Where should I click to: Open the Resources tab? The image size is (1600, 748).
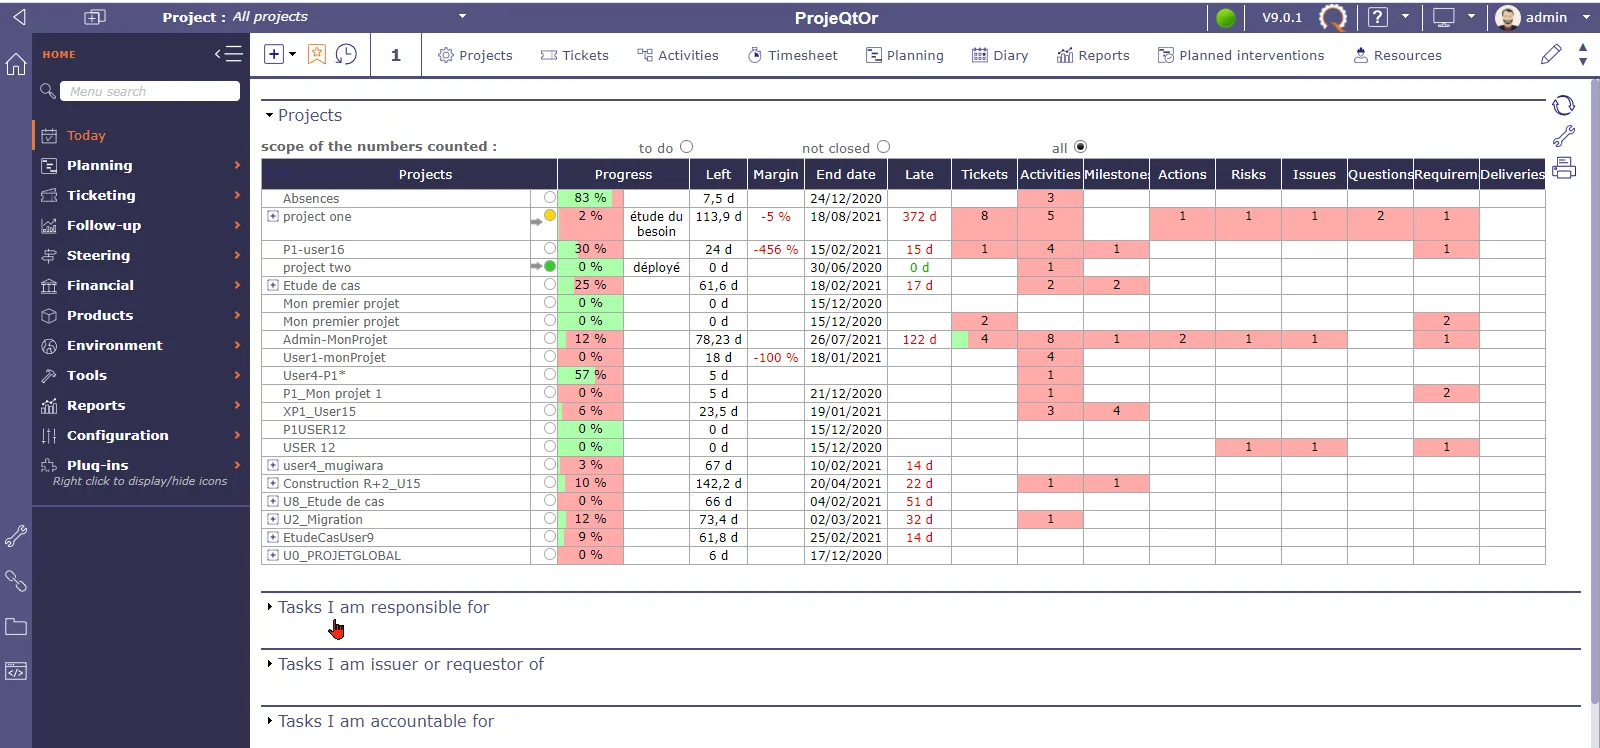tap(1397, 55)
